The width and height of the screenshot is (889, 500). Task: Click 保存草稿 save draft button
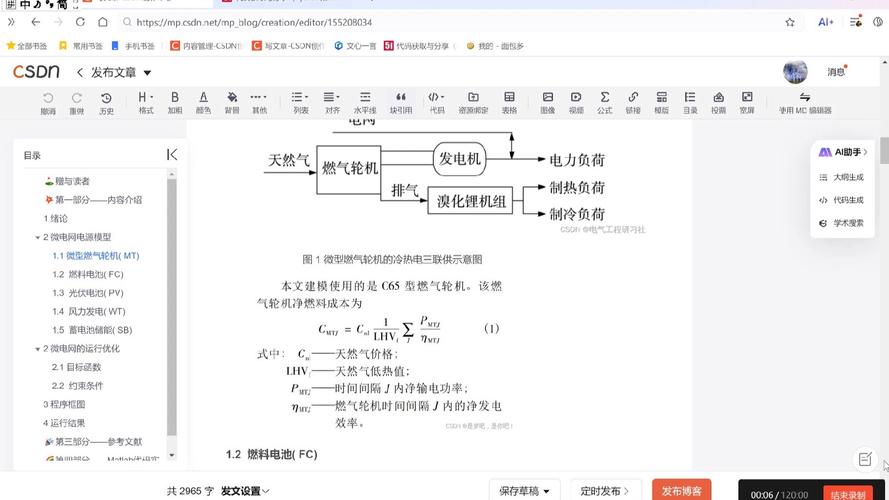click(524, 491)
